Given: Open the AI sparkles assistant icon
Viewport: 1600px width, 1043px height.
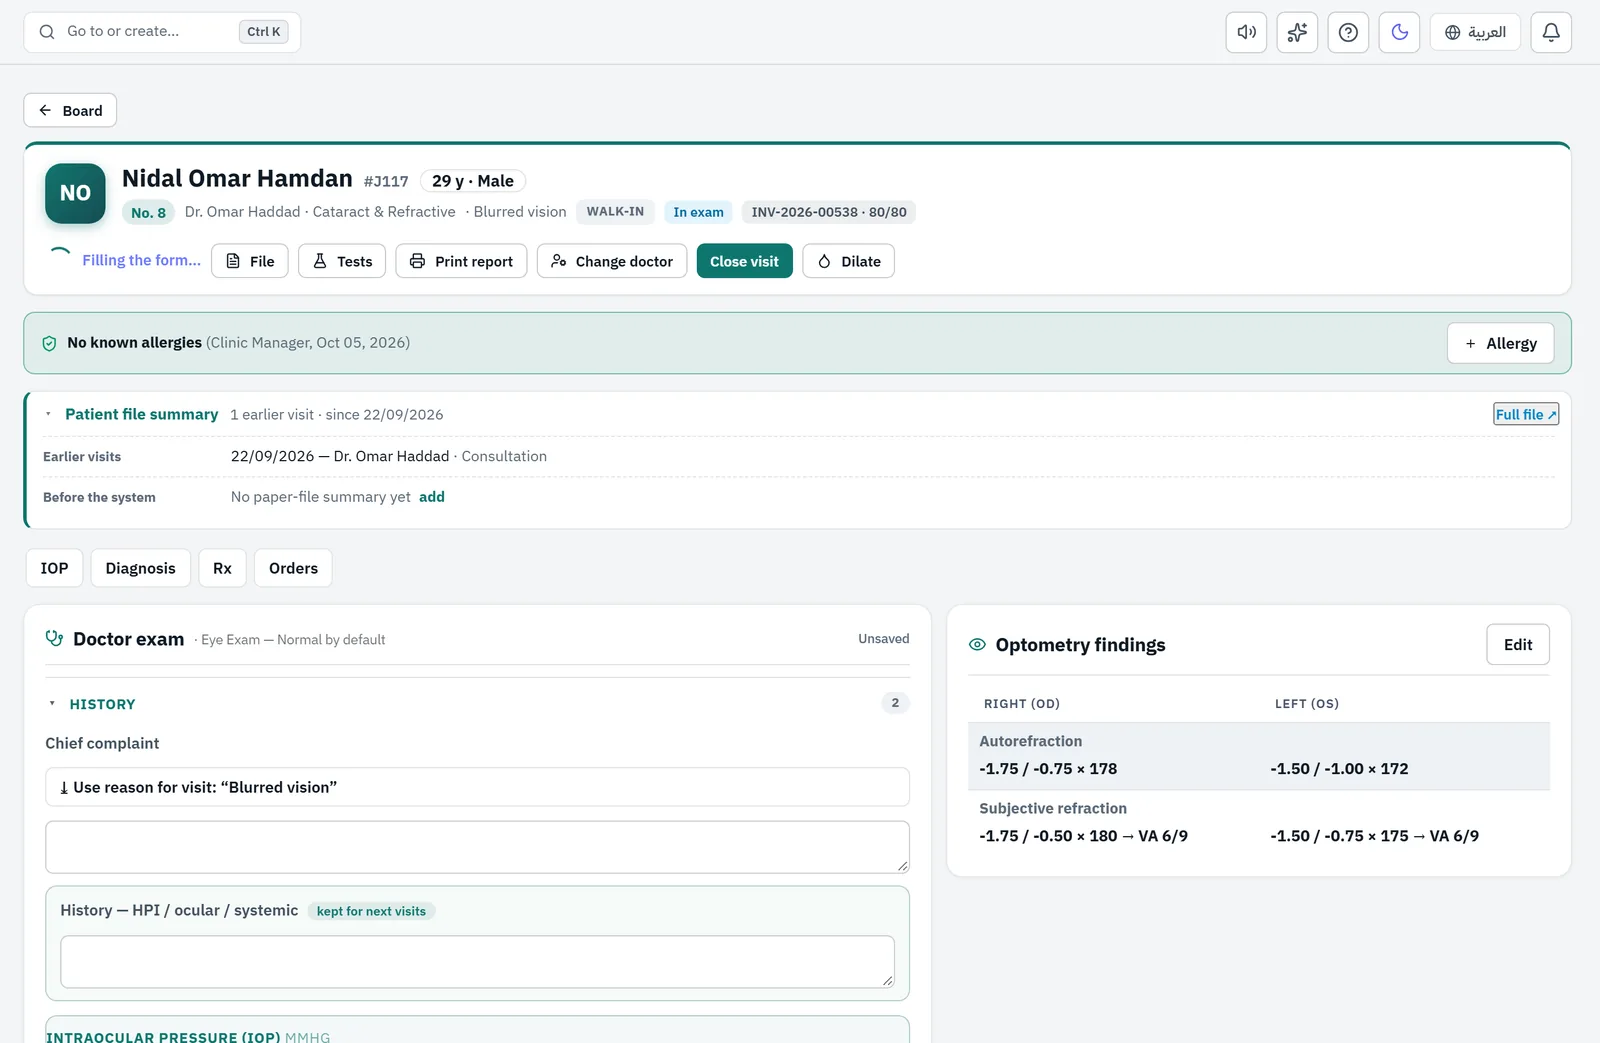Looking at the screenshot, I should (x=1297, y=32).
